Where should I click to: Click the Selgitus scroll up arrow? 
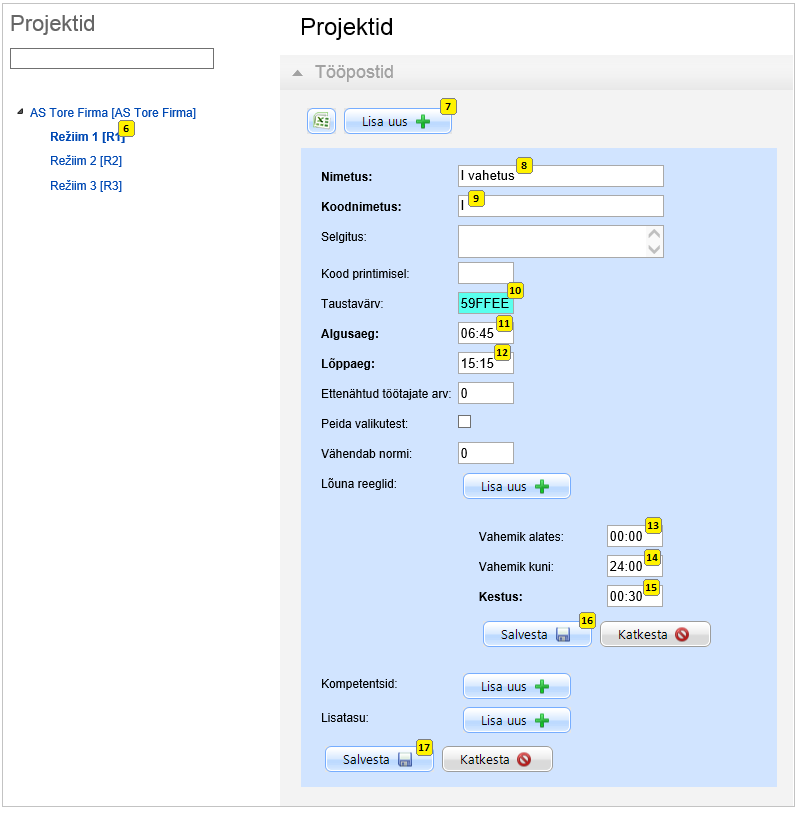[x=655, y=235]
